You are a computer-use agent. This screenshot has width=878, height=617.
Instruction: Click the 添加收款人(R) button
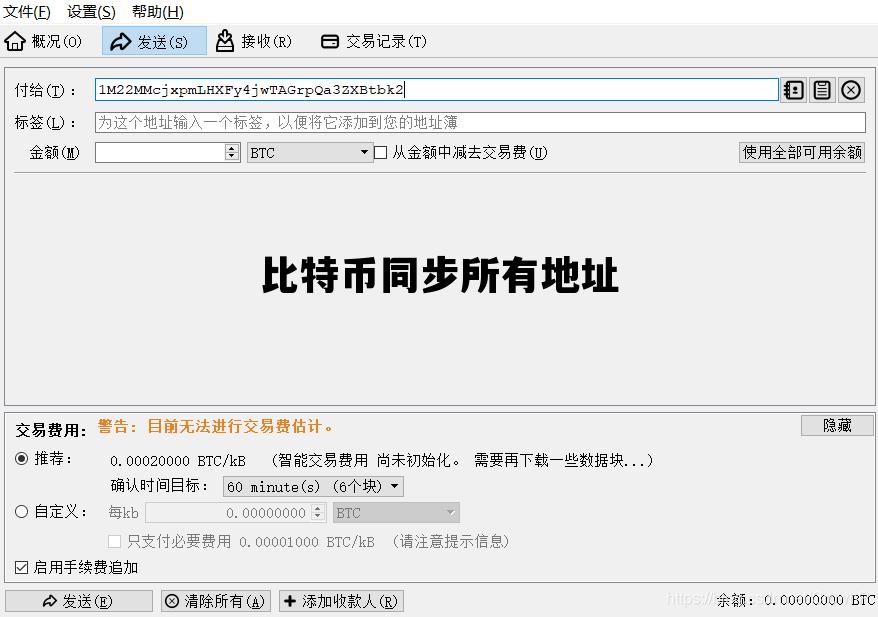pyautogui.click(x=341, y=601)
